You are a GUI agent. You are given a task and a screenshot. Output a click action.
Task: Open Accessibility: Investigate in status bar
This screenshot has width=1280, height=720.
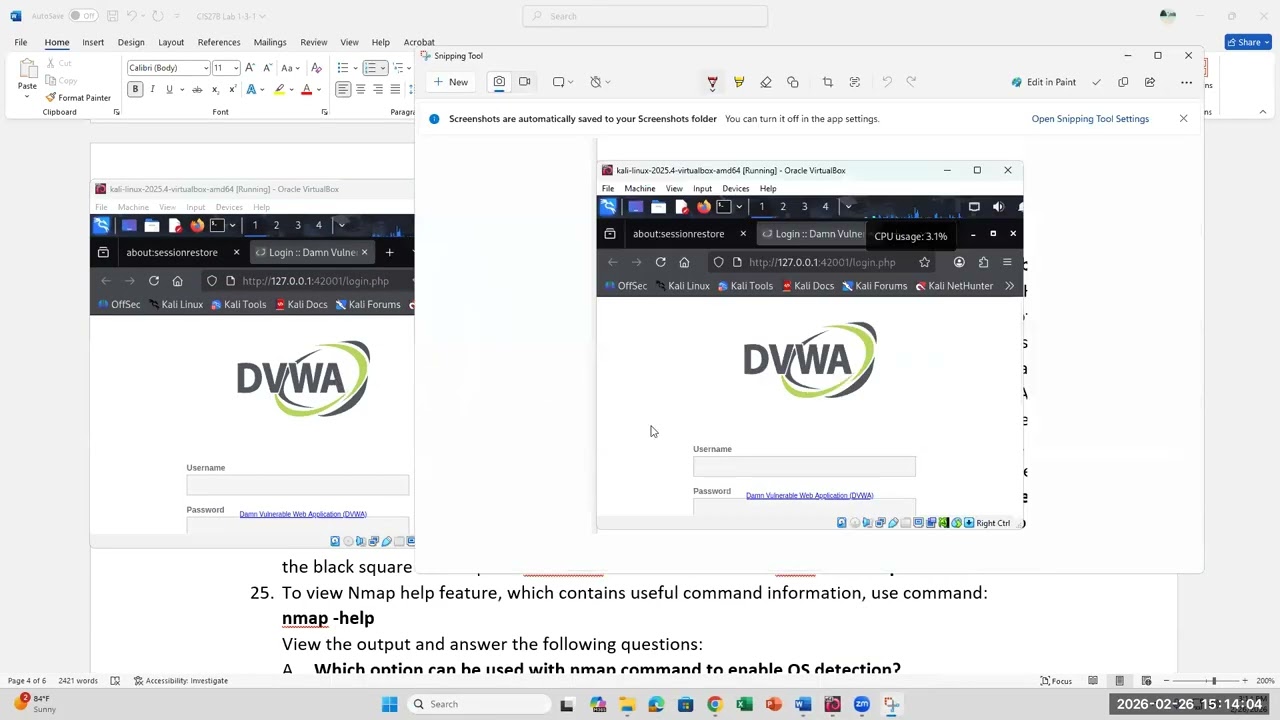pos(180,681)
